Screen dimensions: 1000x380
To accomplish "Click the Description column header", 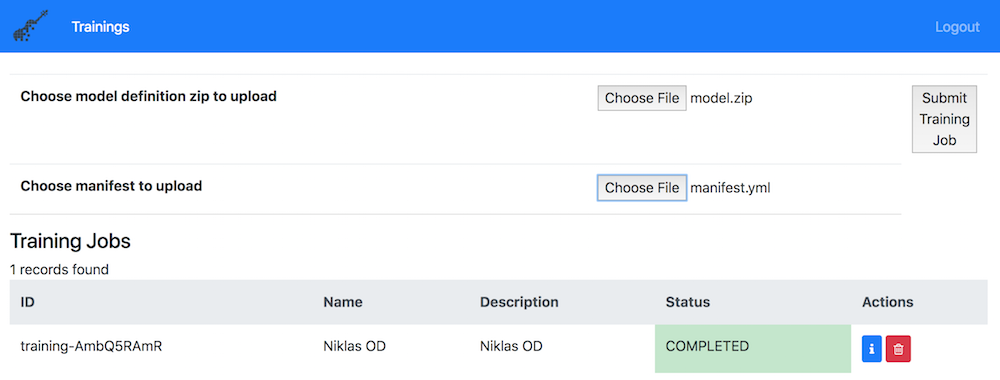I will [519, 302].
